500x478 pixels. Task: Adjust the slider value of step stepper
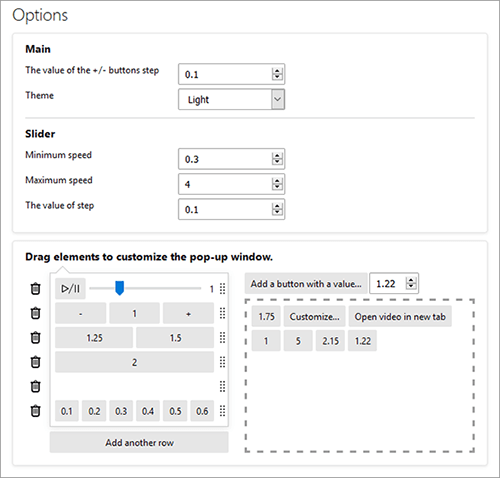pos(277,209)
